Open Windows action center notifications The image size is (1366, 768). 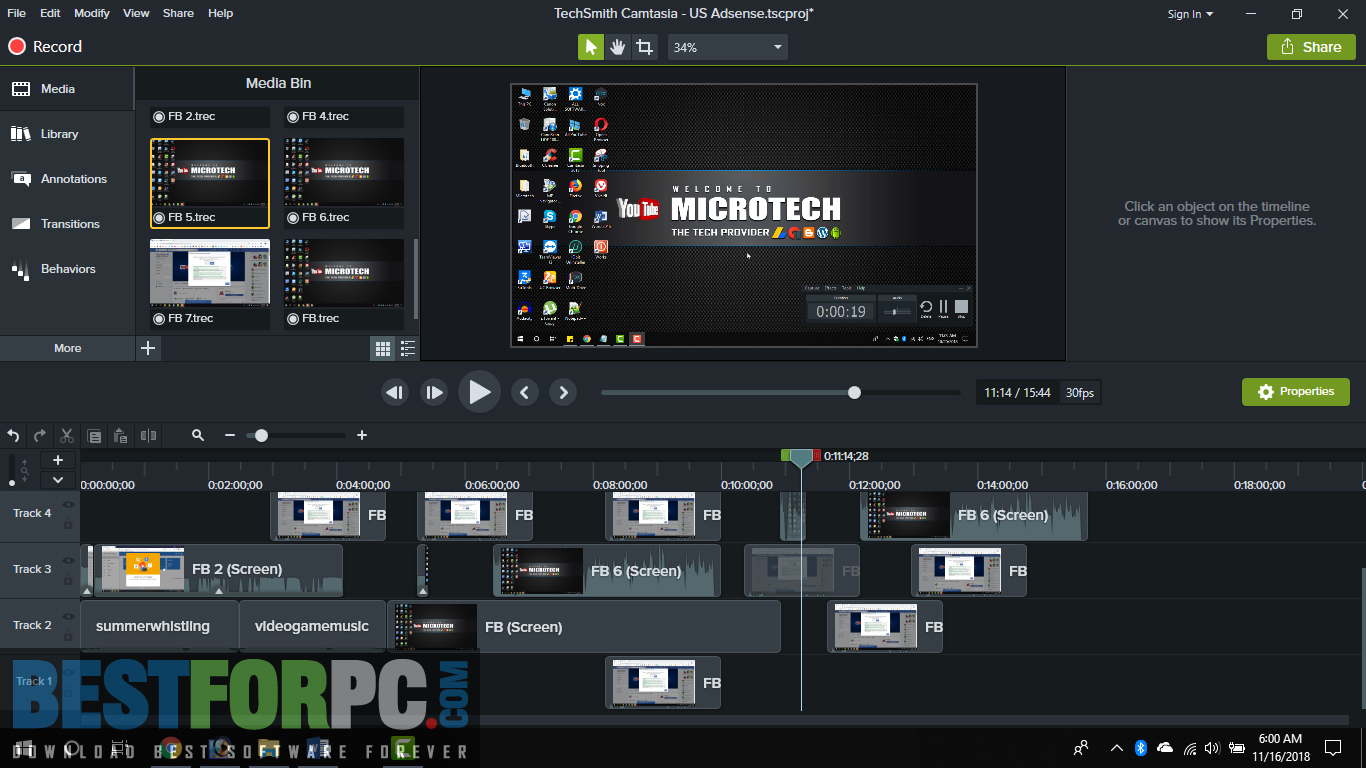(x=1333, y=747)
